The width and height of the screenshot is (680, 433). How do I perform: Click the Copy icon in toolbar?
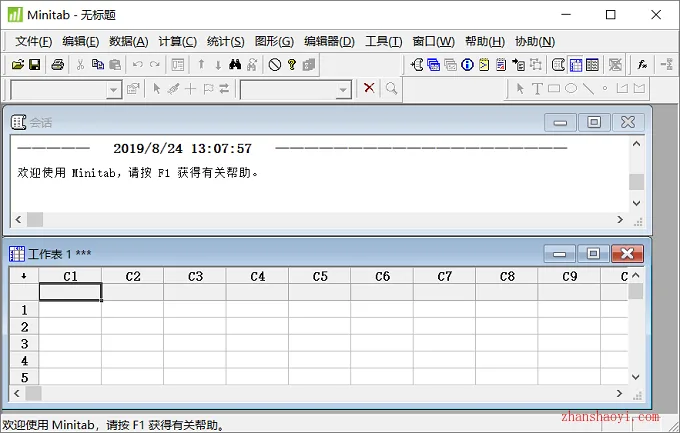[98, 65]
